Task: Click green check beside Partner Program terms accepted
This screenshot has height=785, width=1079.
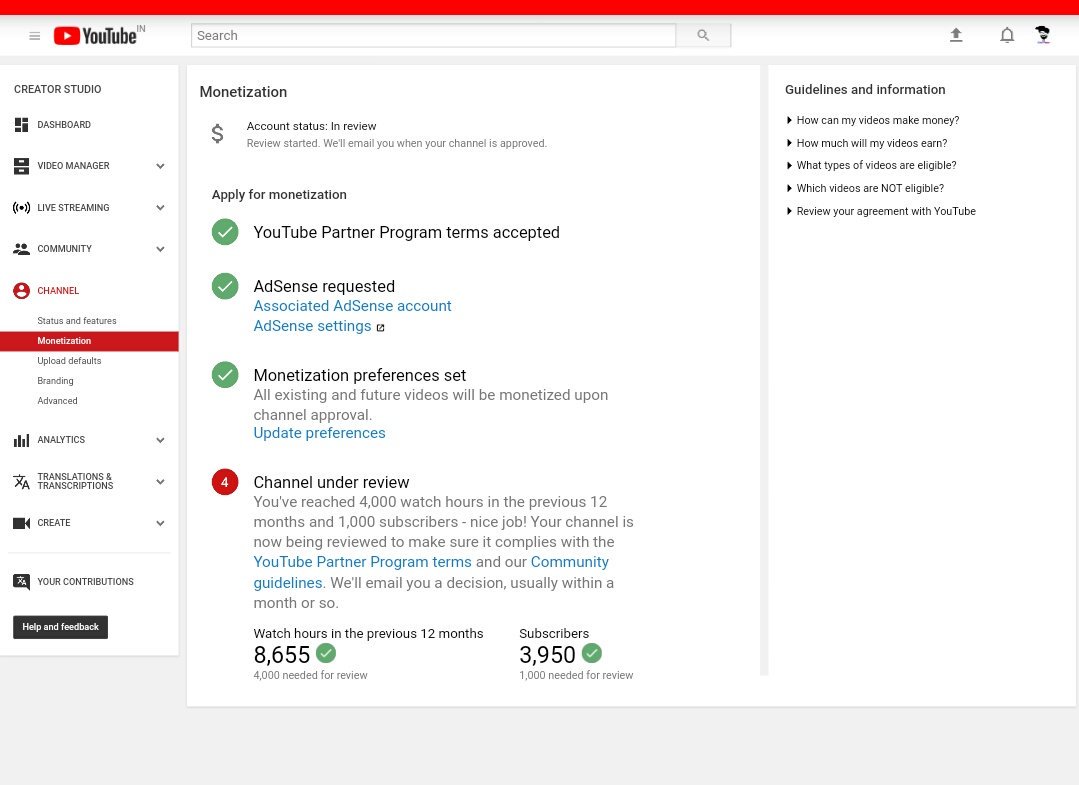Action: pyautogui.click(x=225, y=232)
